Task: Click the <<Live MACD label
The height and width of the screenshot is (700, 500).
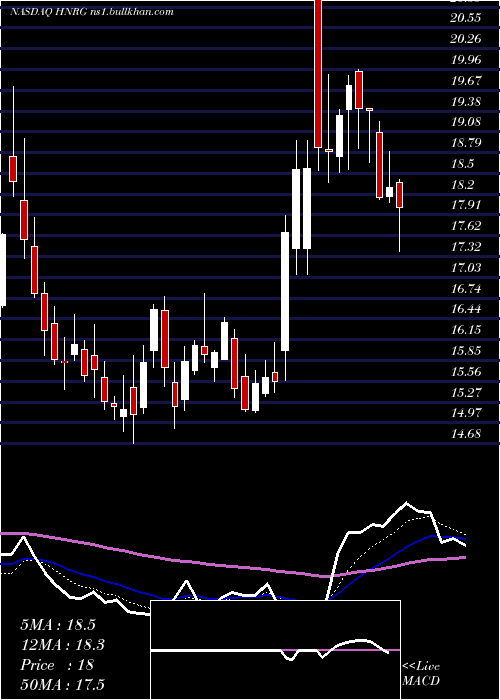Action: tap(421, 674)
